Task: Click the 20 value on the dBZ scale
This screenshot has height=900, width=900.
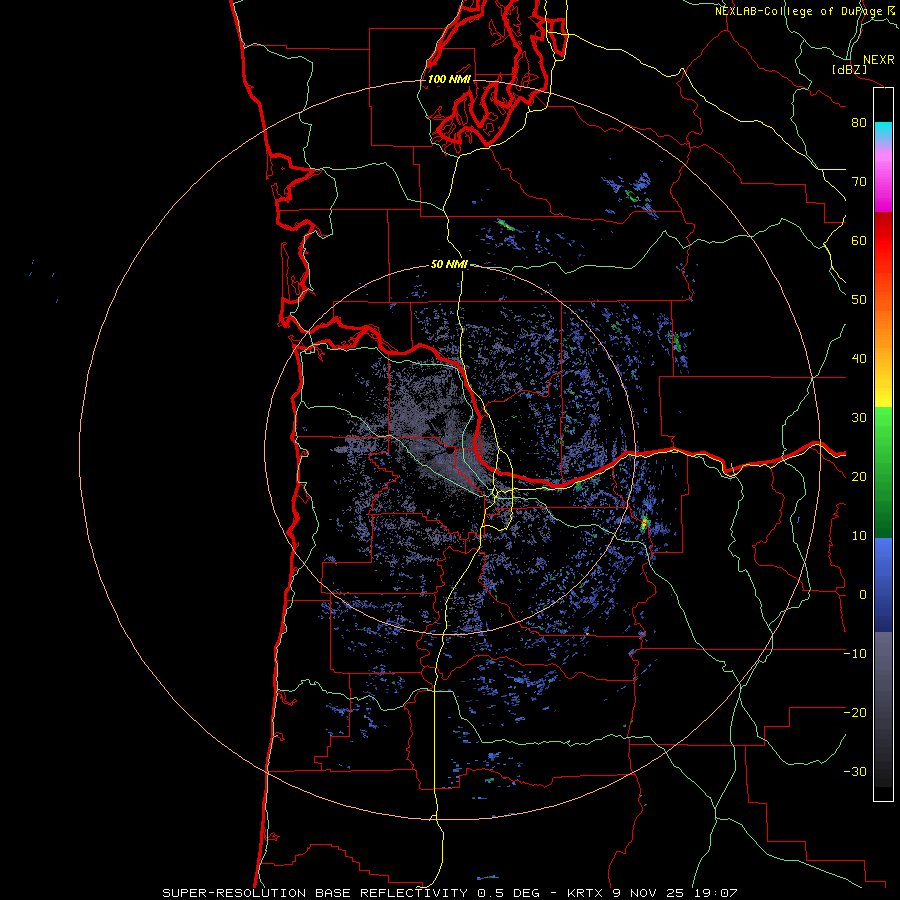Action: [x=859, y=476]
